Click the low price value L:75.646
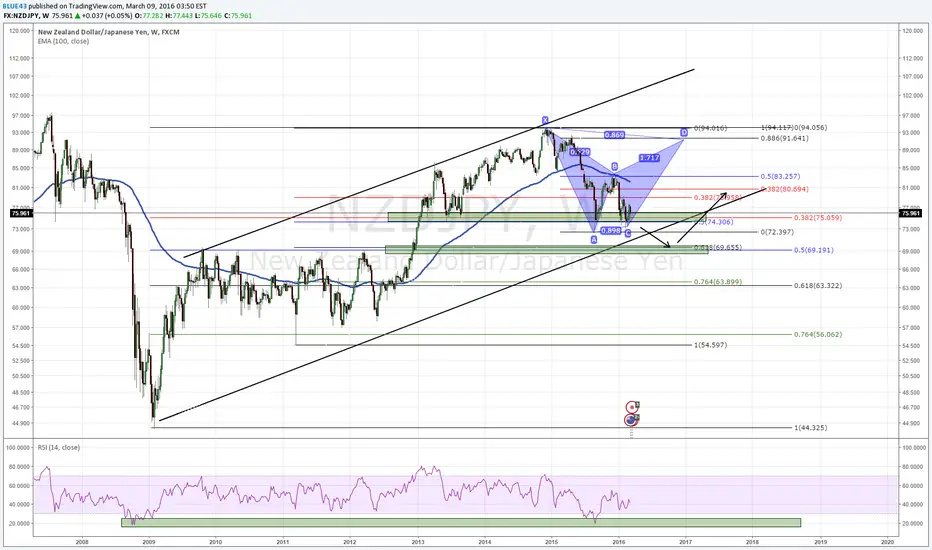The width and height of the screenshot is (932, 550). click(209, 15)
